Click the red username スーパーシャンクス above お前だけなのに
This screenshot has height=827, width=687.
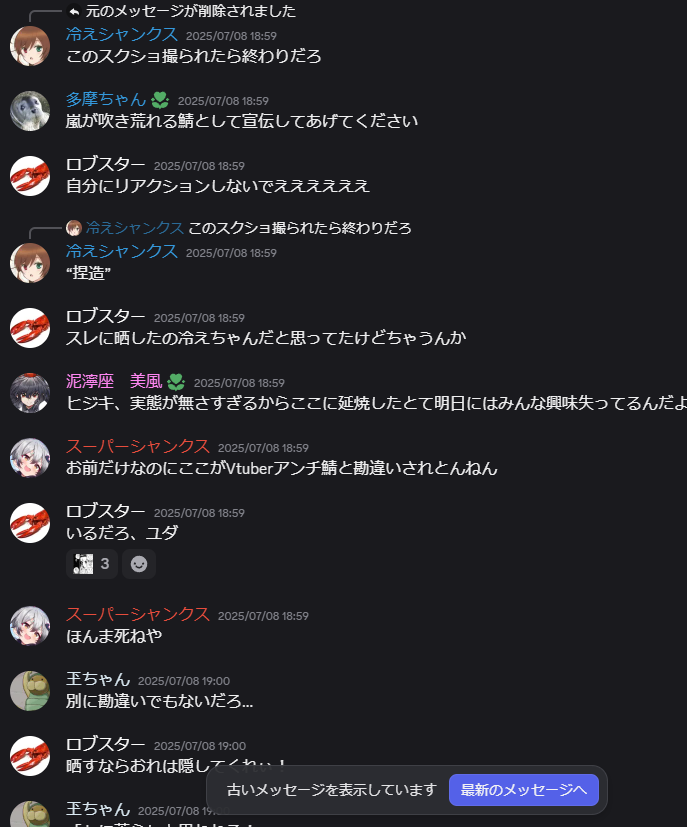(138, 447)
